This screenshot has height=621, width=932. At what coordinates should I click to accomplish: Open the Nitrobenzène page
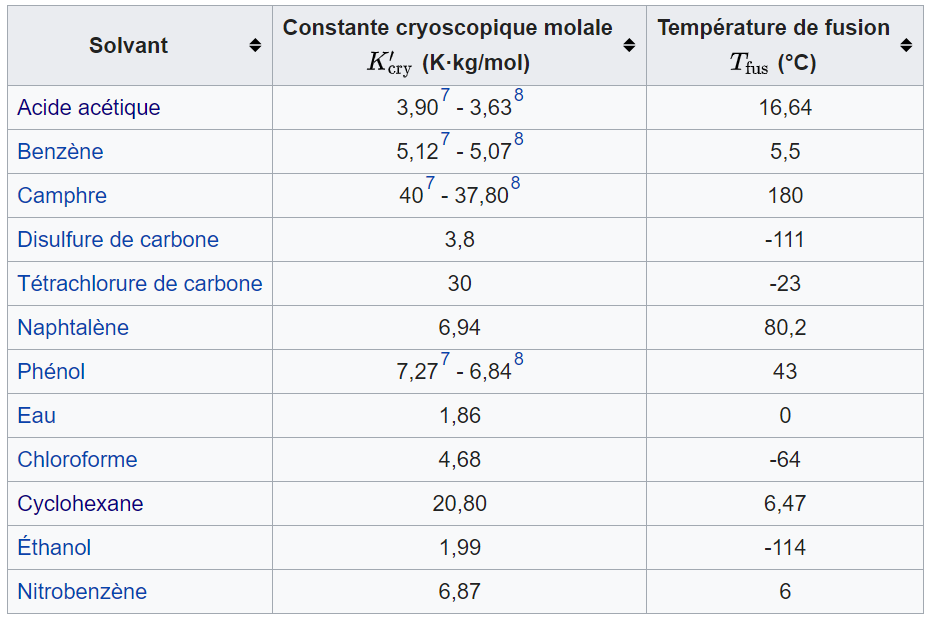pos(82,592)
